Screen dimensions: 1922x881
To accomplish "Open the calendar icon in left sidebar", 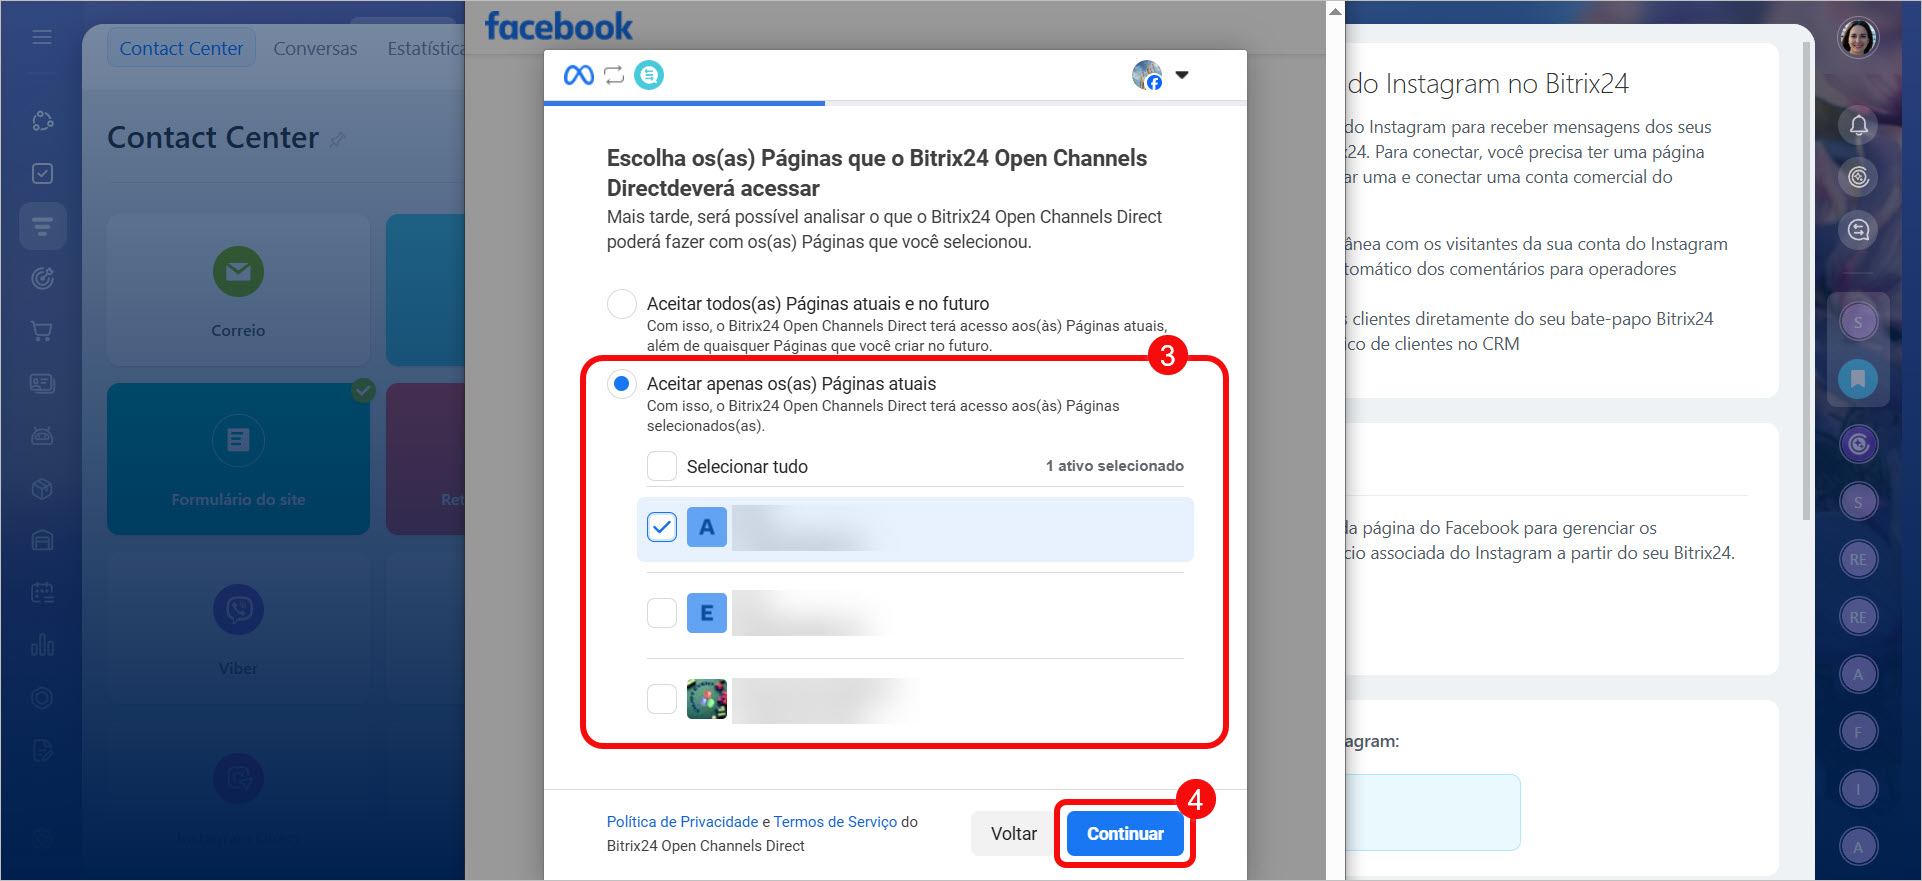I will [42, 592].
